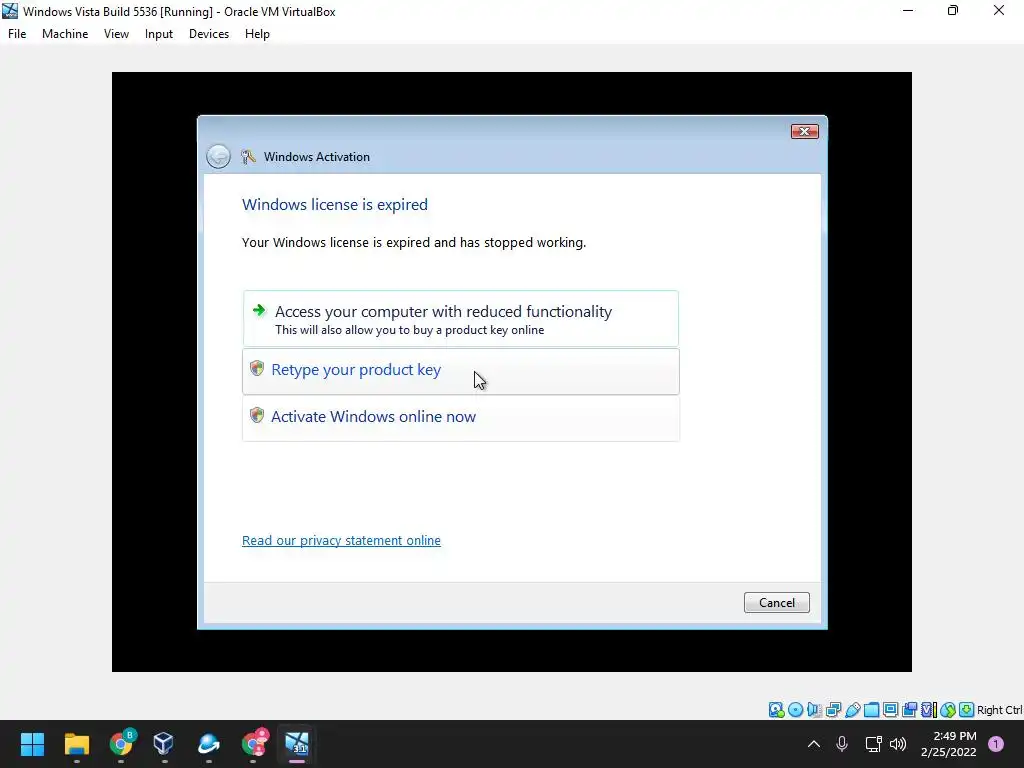1024x768 pixels.
Task: Choose Access your computer with reduced functionality
Action: pyautogui.click(x=460, y=319)
